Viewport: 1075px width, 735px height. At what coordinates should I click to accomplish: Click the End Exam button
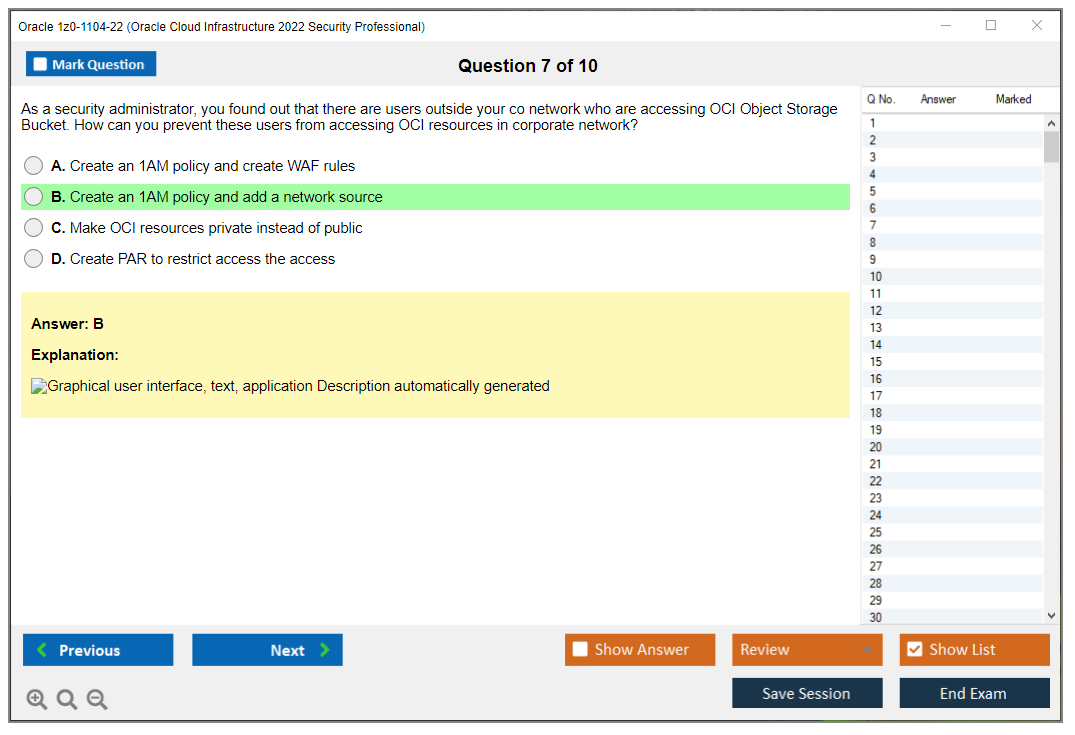[x=974, y=693]
